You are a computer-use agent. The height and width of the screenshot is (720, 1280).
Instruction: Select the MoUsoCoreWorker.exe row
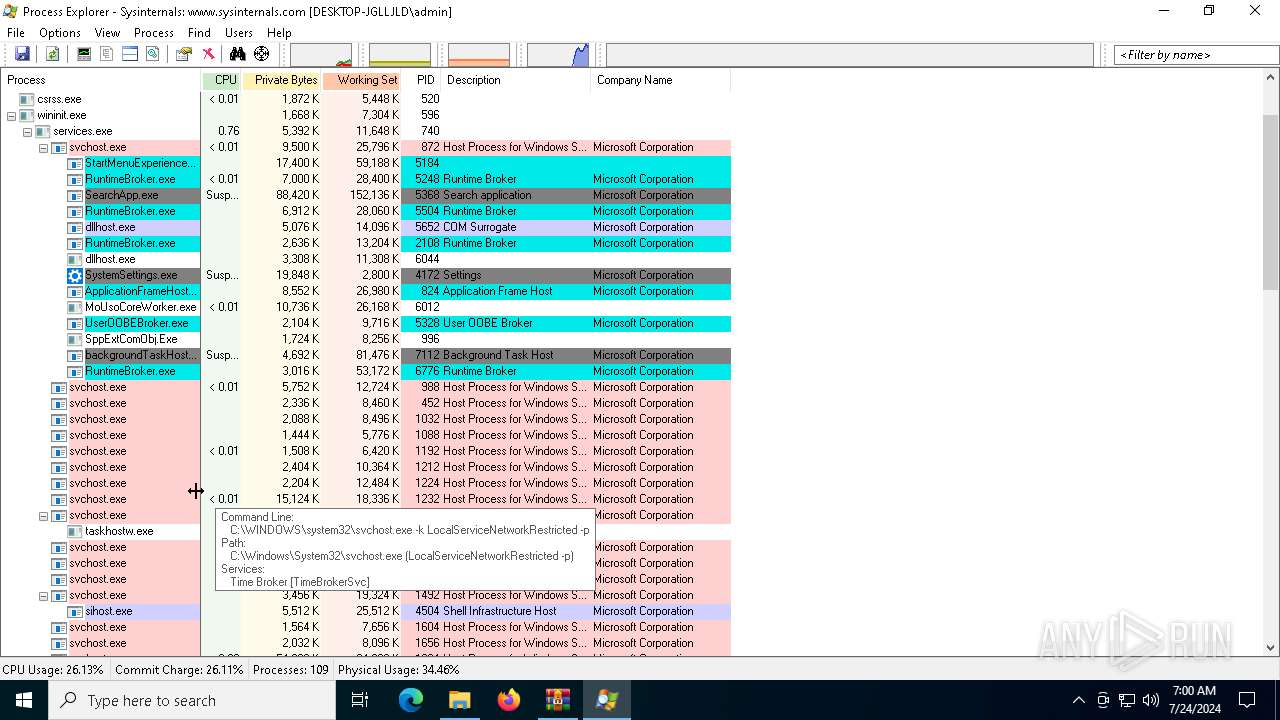tap(366, 307)
